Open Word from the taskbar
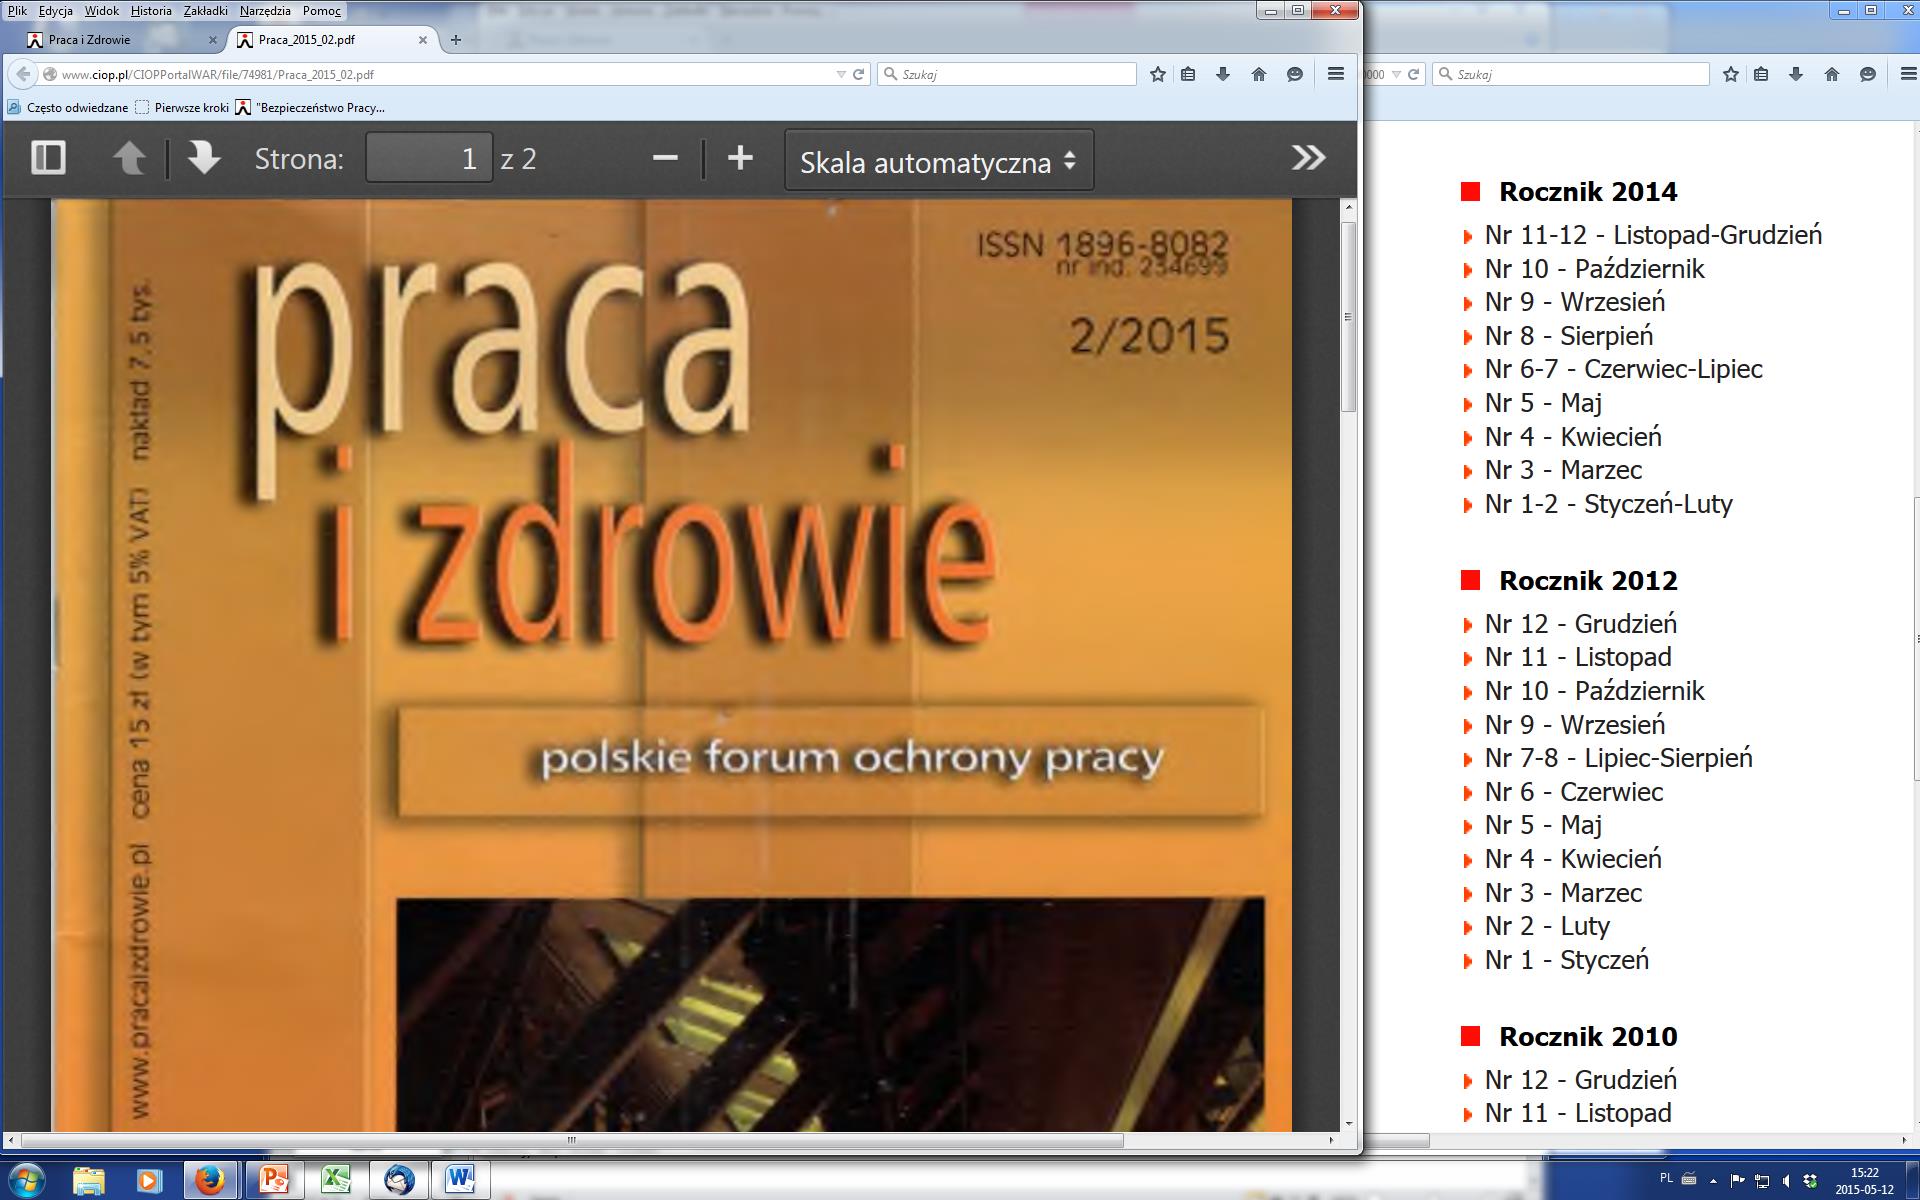The width and height of the screenshot is (1920, 1200). tap(460, 1180)
